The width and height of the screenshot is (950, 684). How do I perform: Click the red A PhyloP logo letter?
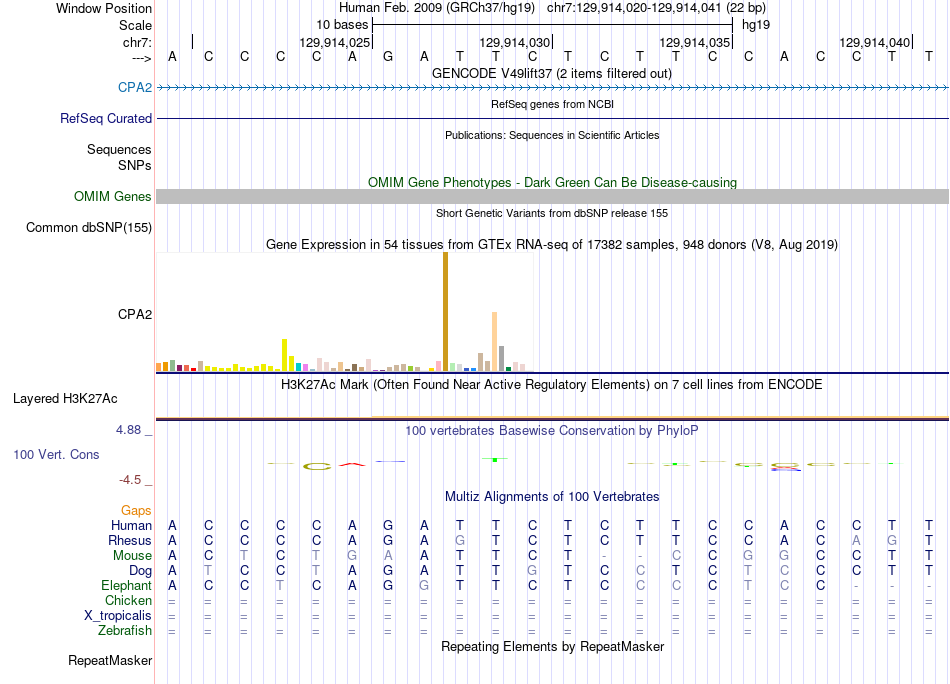pyautogui.click(x=353, y=465)
